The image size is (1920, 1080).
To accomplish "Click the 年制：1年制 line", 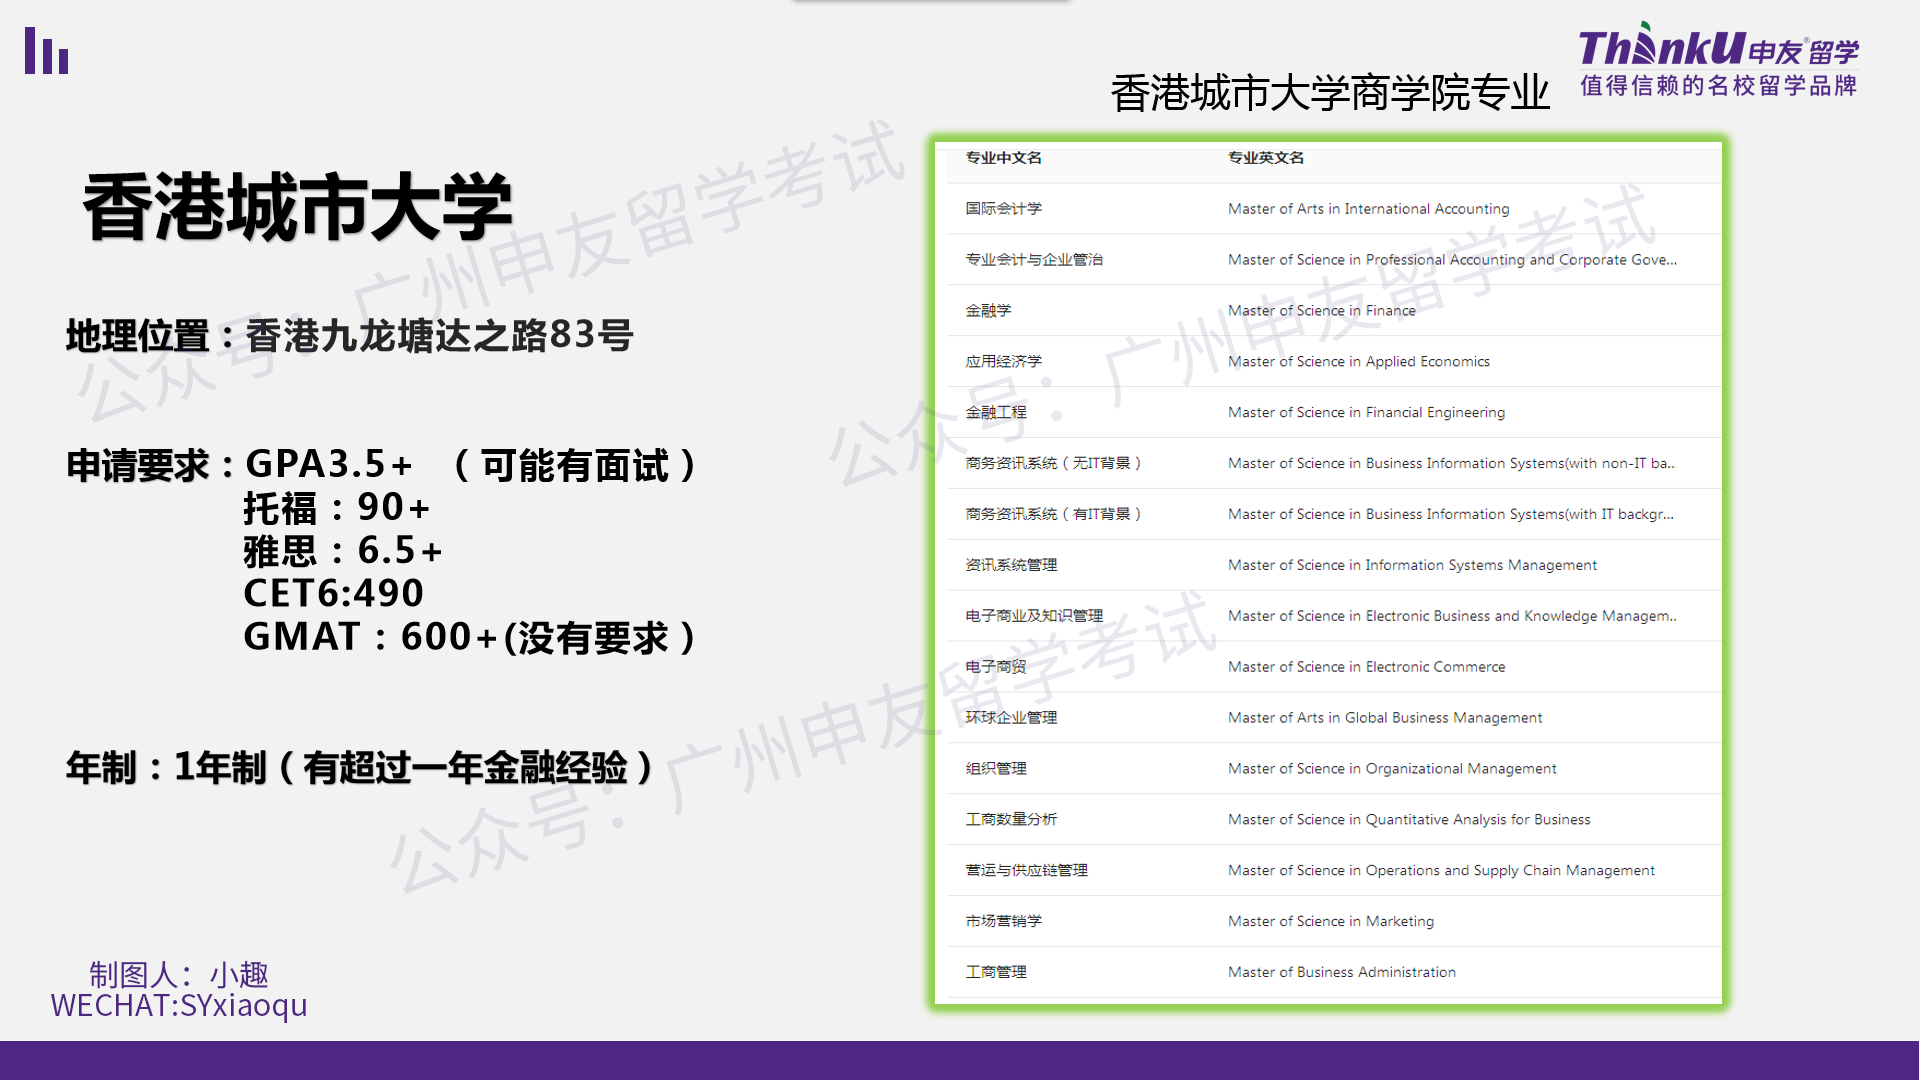I will click(x=360, y=768).
